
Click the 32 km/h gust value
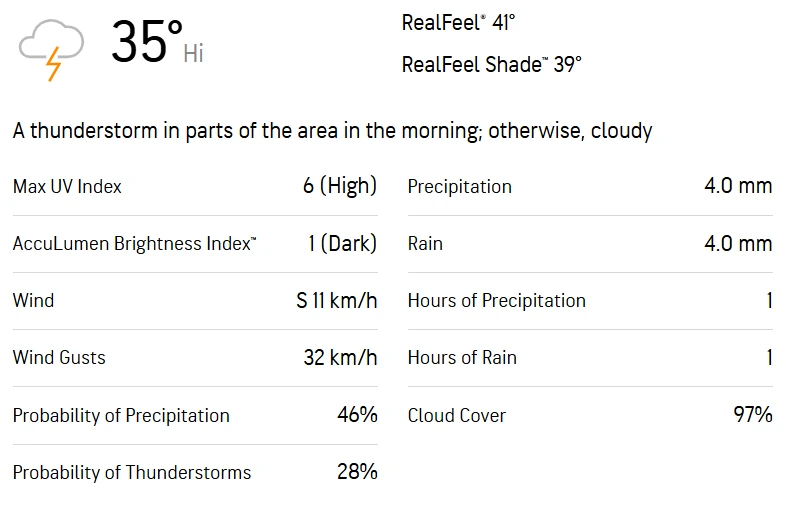point(340,357)
